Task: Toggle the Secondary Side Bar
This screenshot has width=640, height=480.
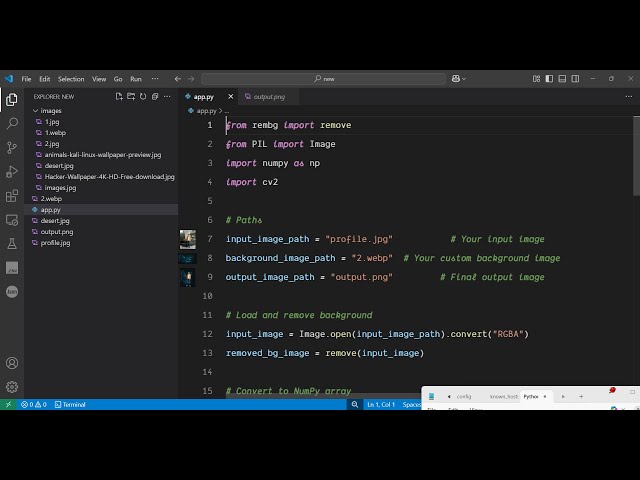Action: (575, 78)
